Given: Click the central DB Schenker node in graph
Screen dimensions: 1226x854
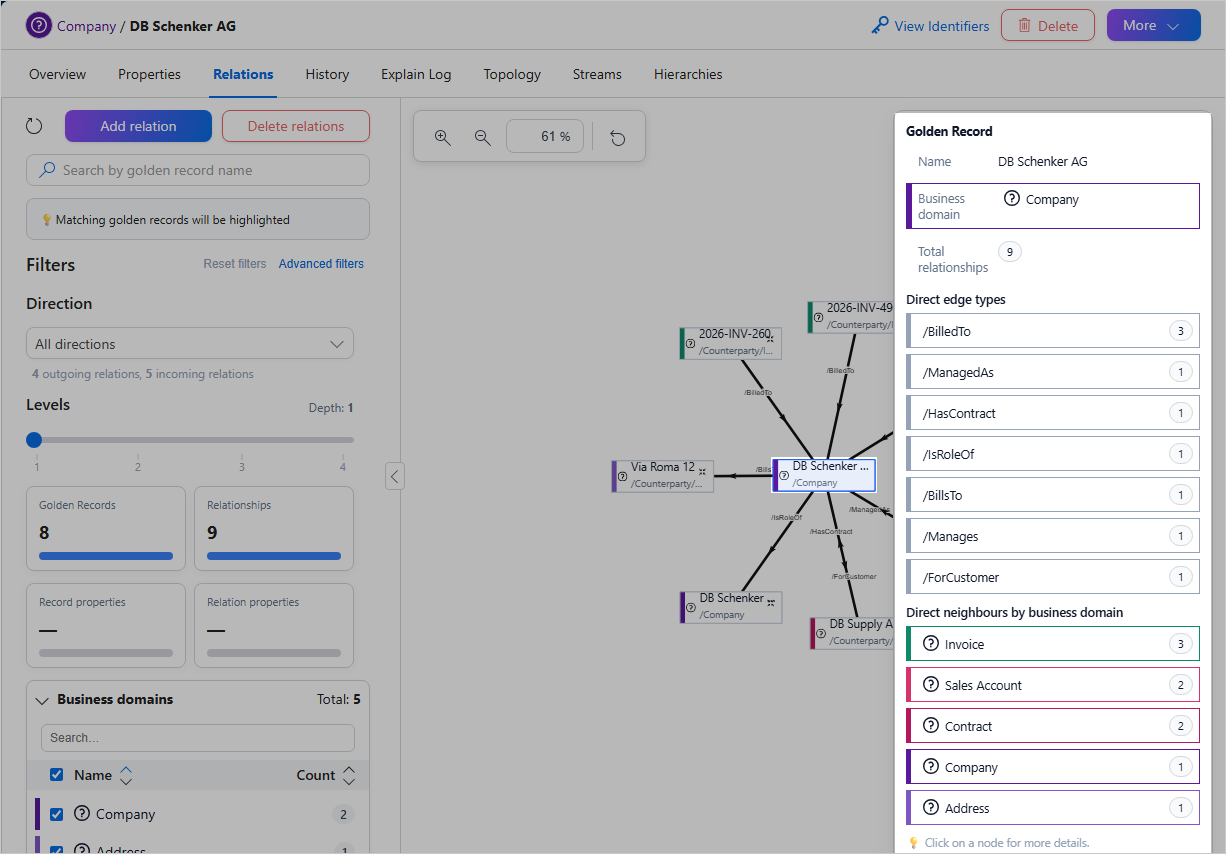Looking at the screenshot, I should pos(824,475).
